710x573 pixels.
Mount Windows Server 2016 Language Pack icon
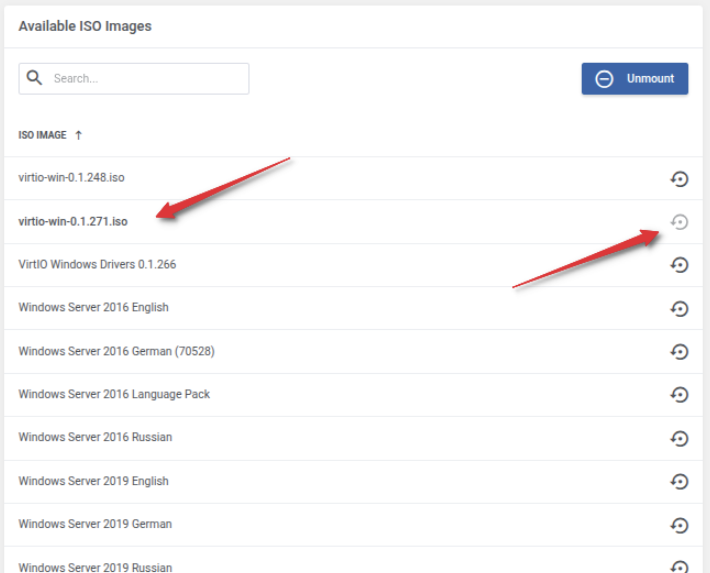pyautogui.click(x=679, y=395)
